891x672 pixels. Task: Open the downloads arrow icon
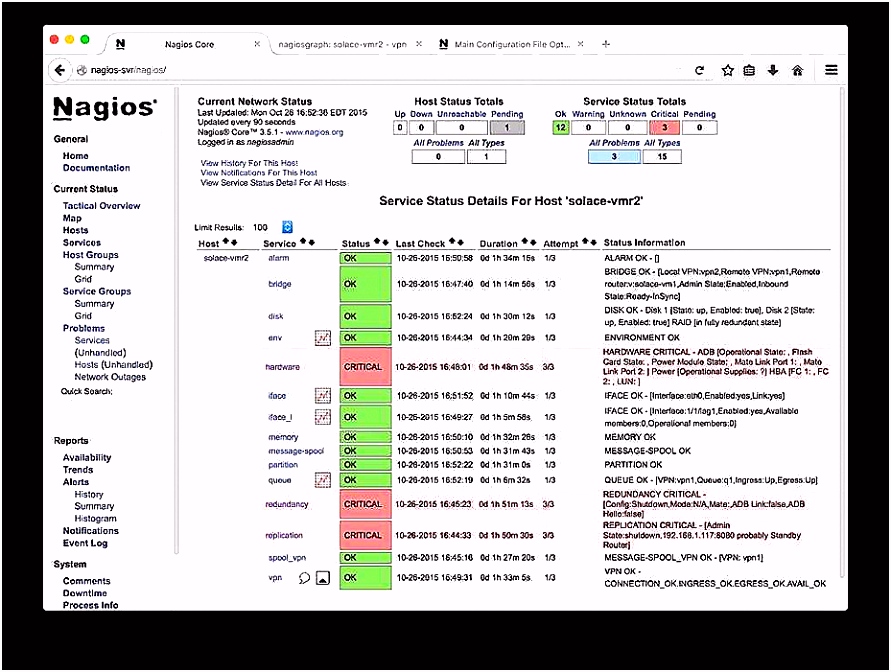(x=773, y=70)
